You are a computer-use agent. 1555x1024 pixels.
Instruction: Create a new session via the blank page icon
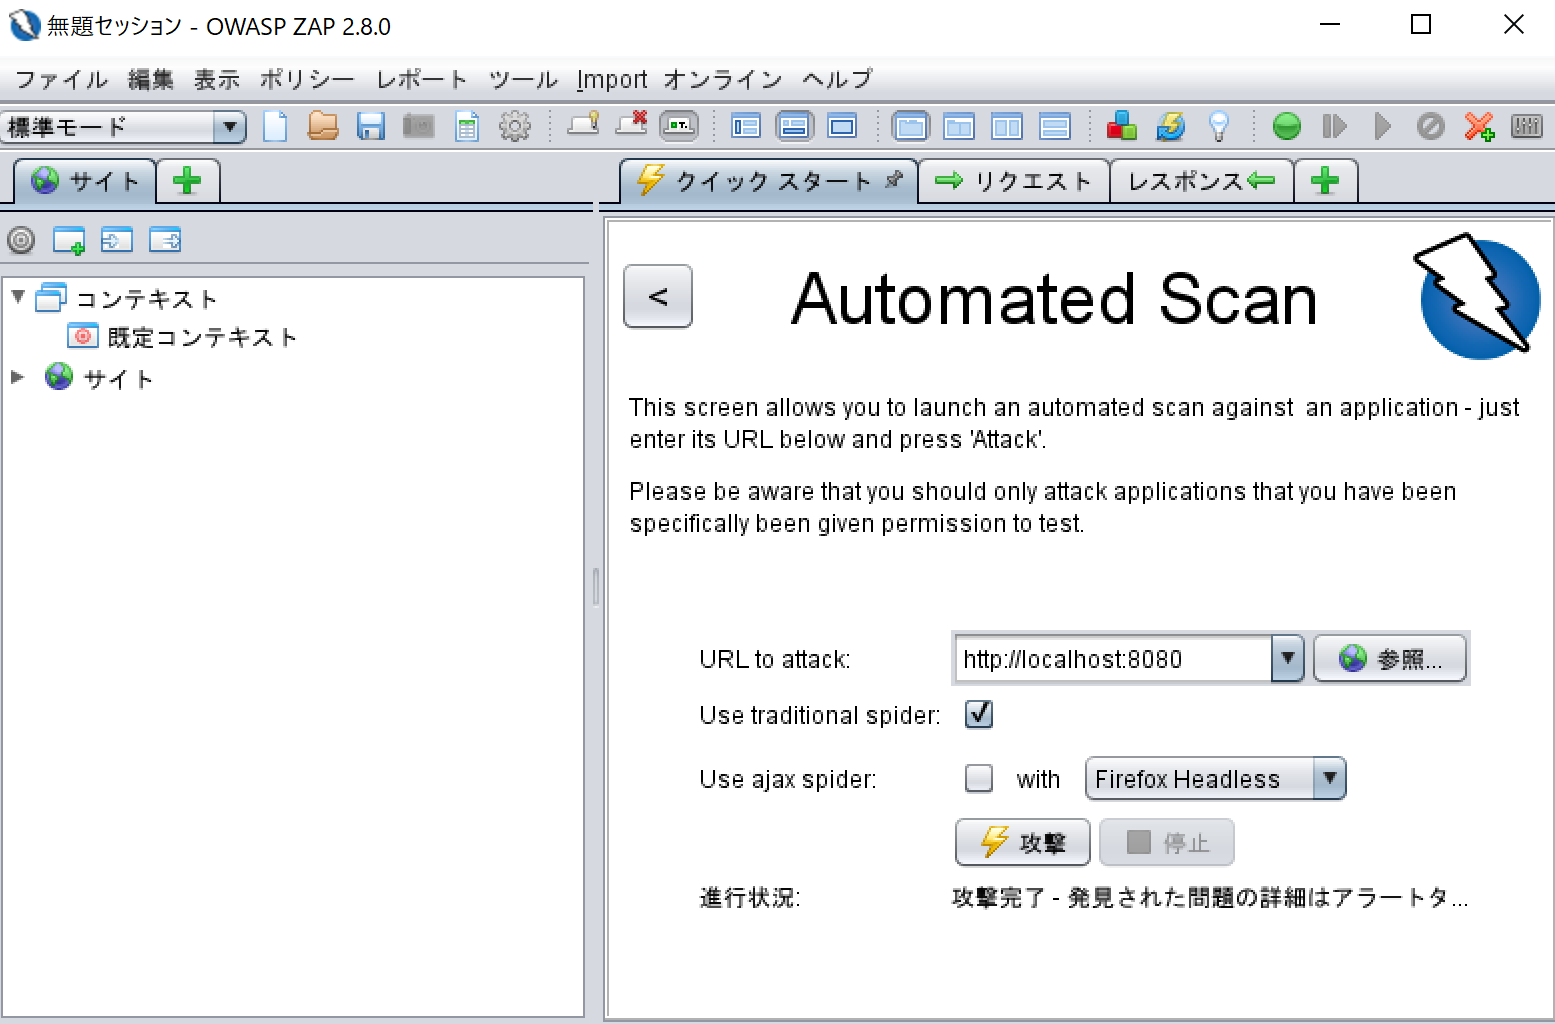275,126
